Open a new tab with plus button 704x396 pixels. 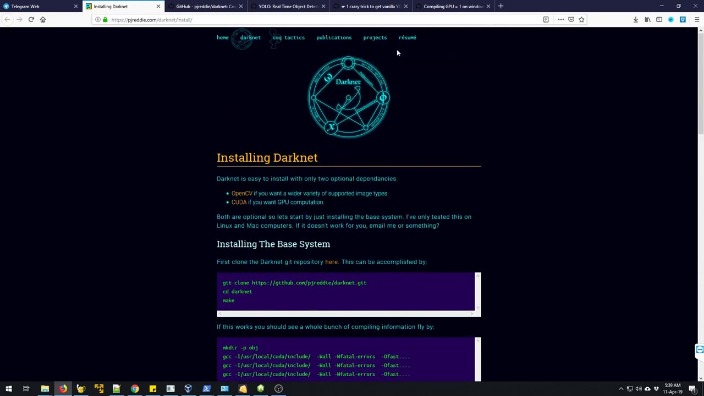501,6
